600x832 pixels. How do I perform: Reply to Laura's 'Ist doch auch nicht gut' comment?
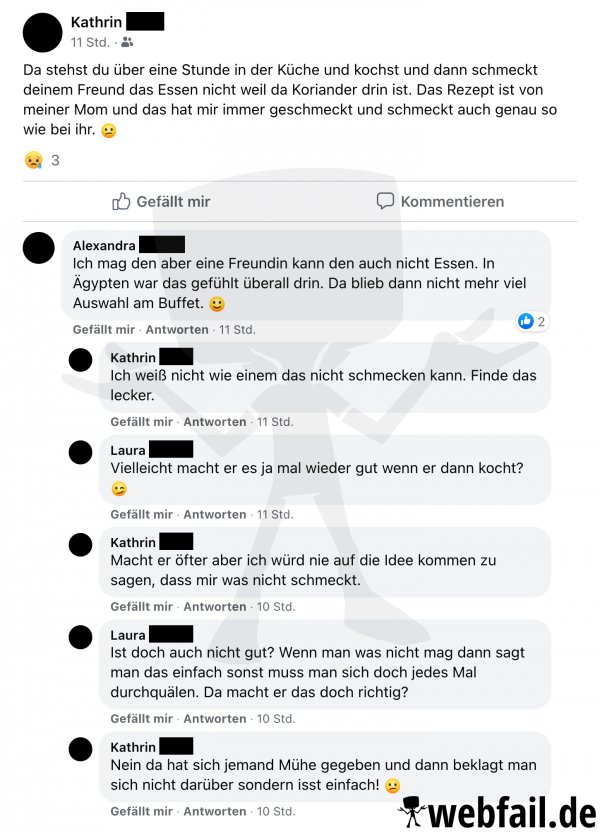(215, 718)
